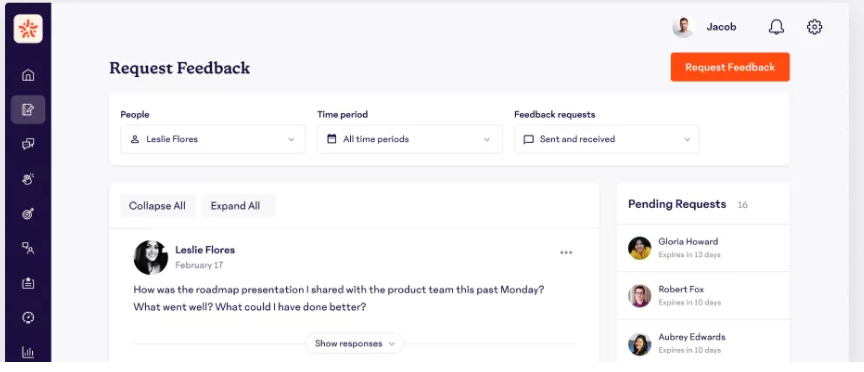Open the All time periods dropdown
The height and width of the screenshot is (372, 864).
point(409,139)
